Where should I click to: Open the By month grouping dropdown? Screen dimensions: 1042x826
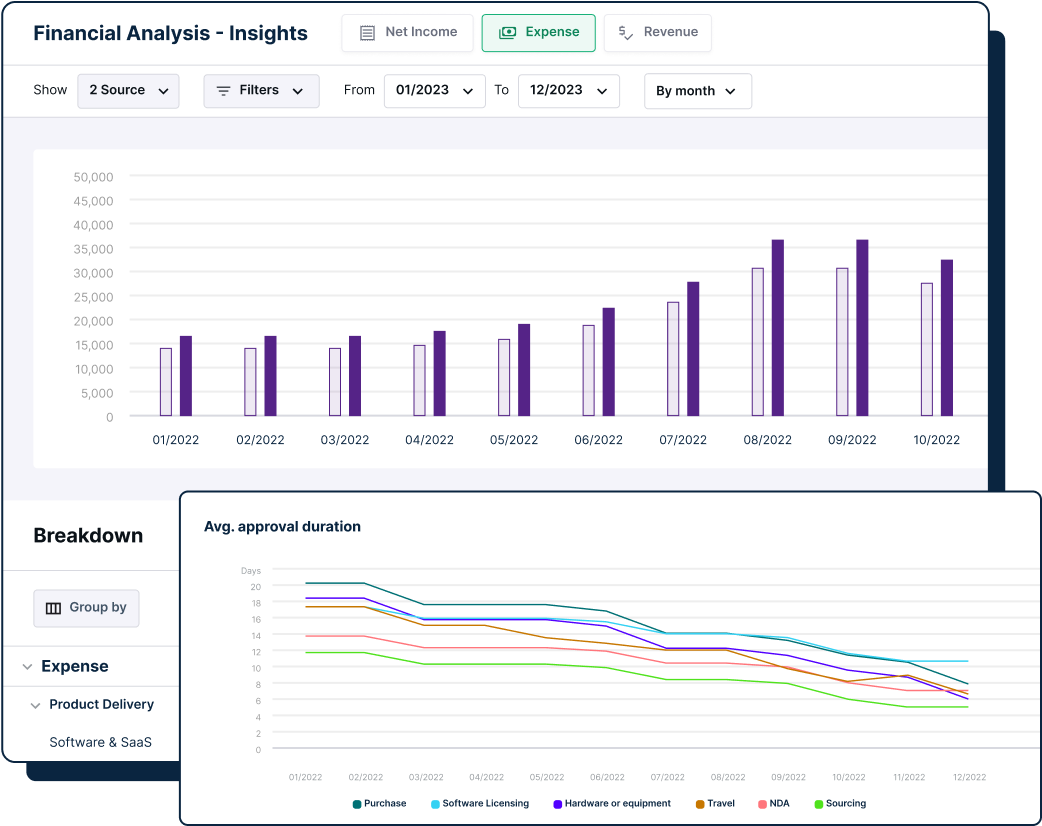pos(698,91)
